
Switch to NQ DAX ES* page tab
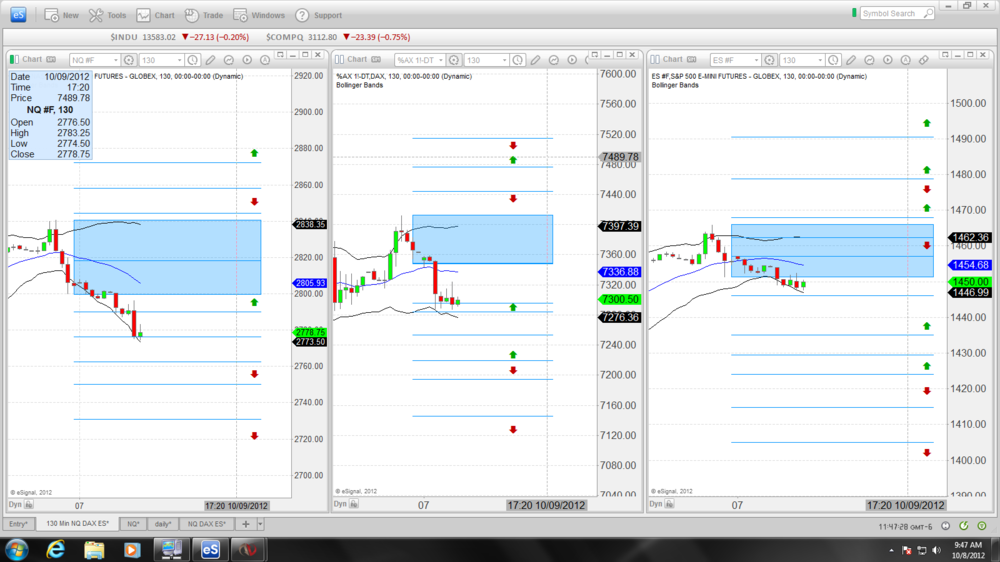click(207, 524)
